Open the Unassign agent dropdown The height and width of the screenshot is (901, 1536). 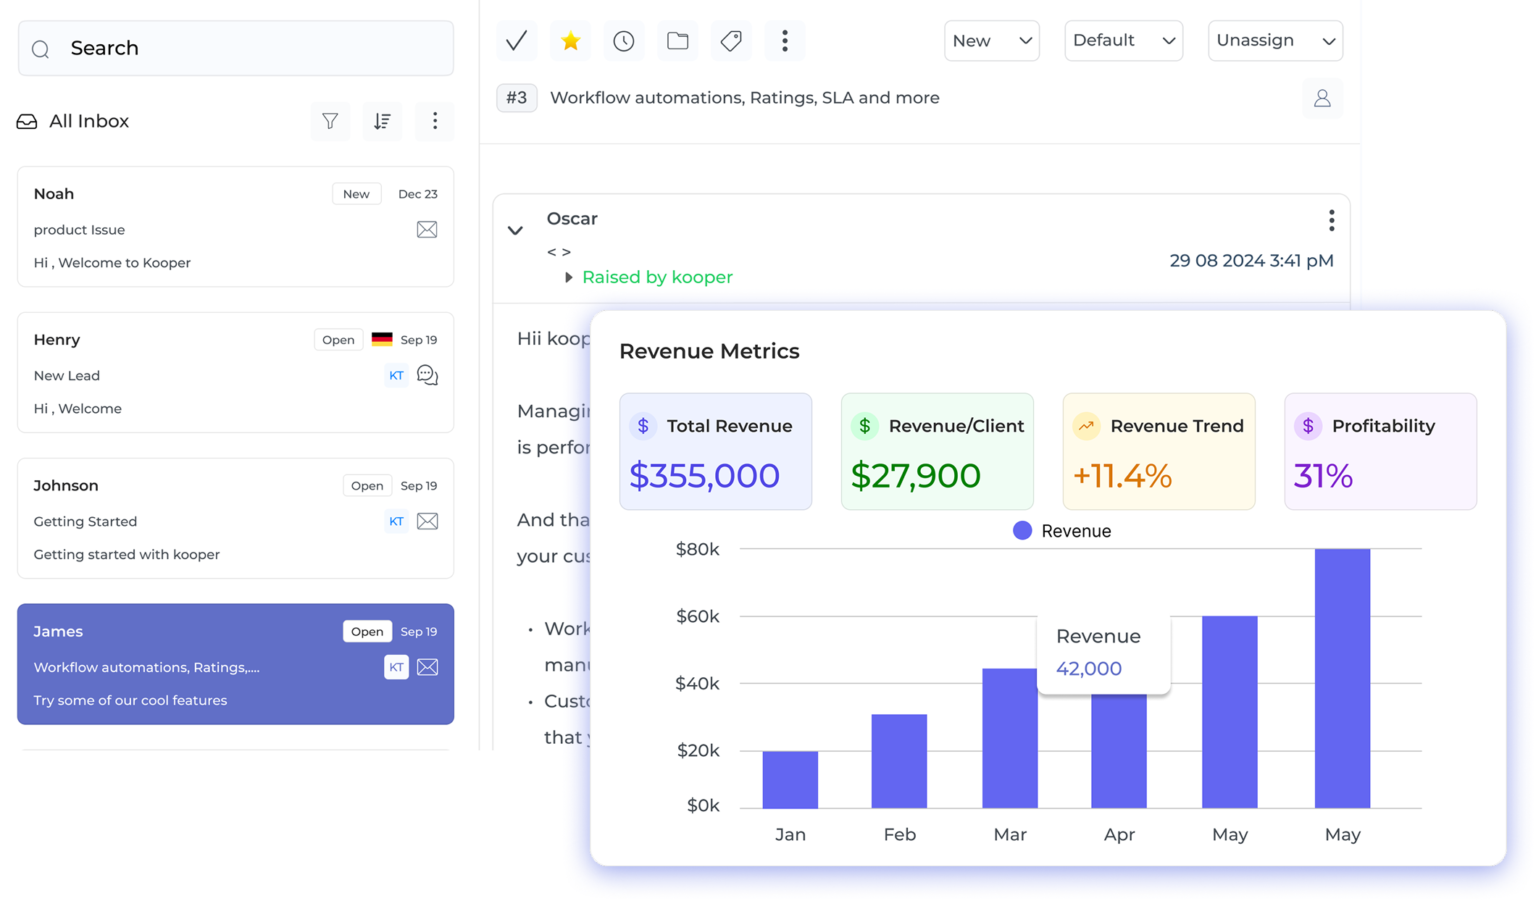click(1275, 41)
